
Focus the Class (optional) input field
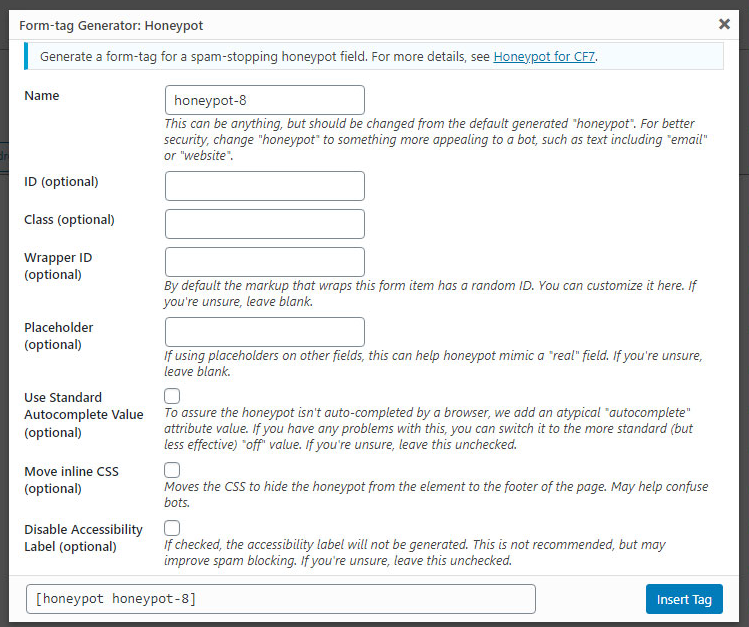[x=265, y=224]
